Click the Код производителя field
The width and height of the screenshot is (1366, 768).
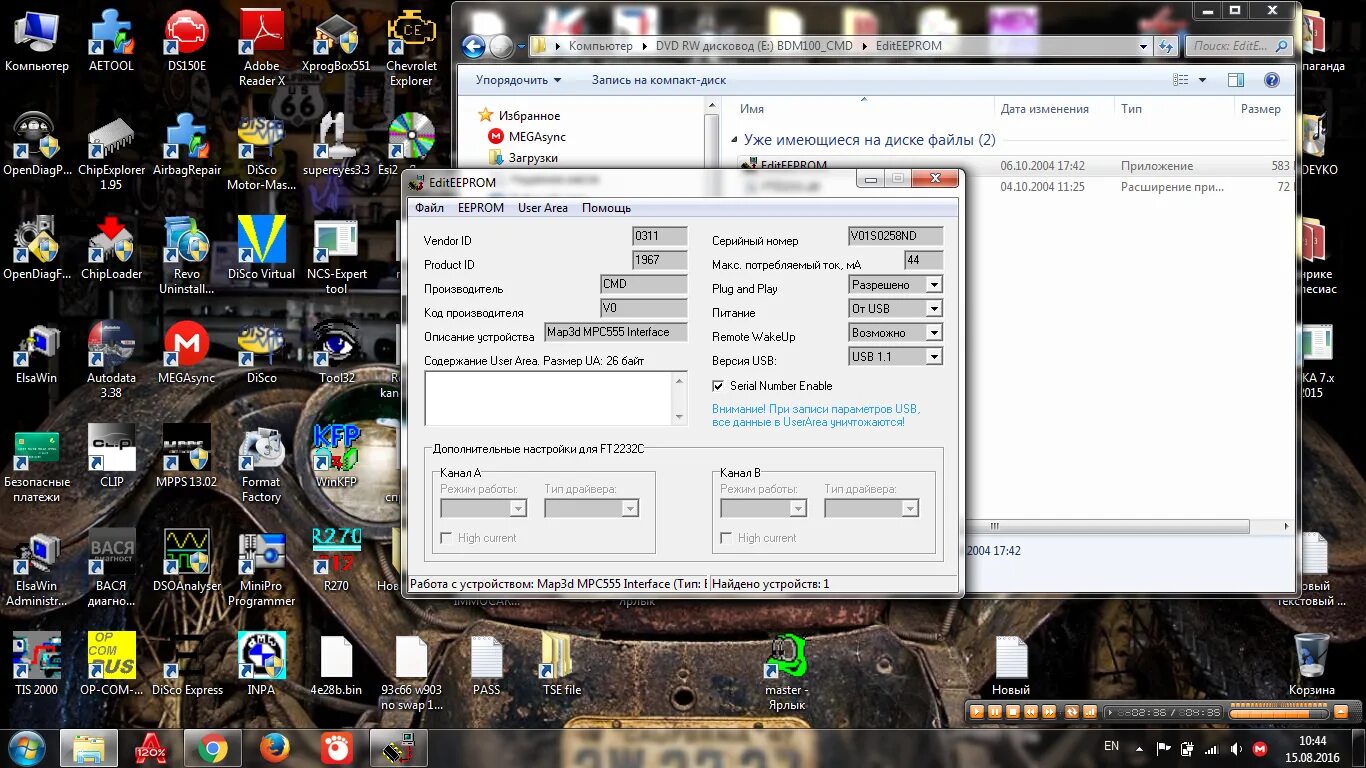(644, 309)
